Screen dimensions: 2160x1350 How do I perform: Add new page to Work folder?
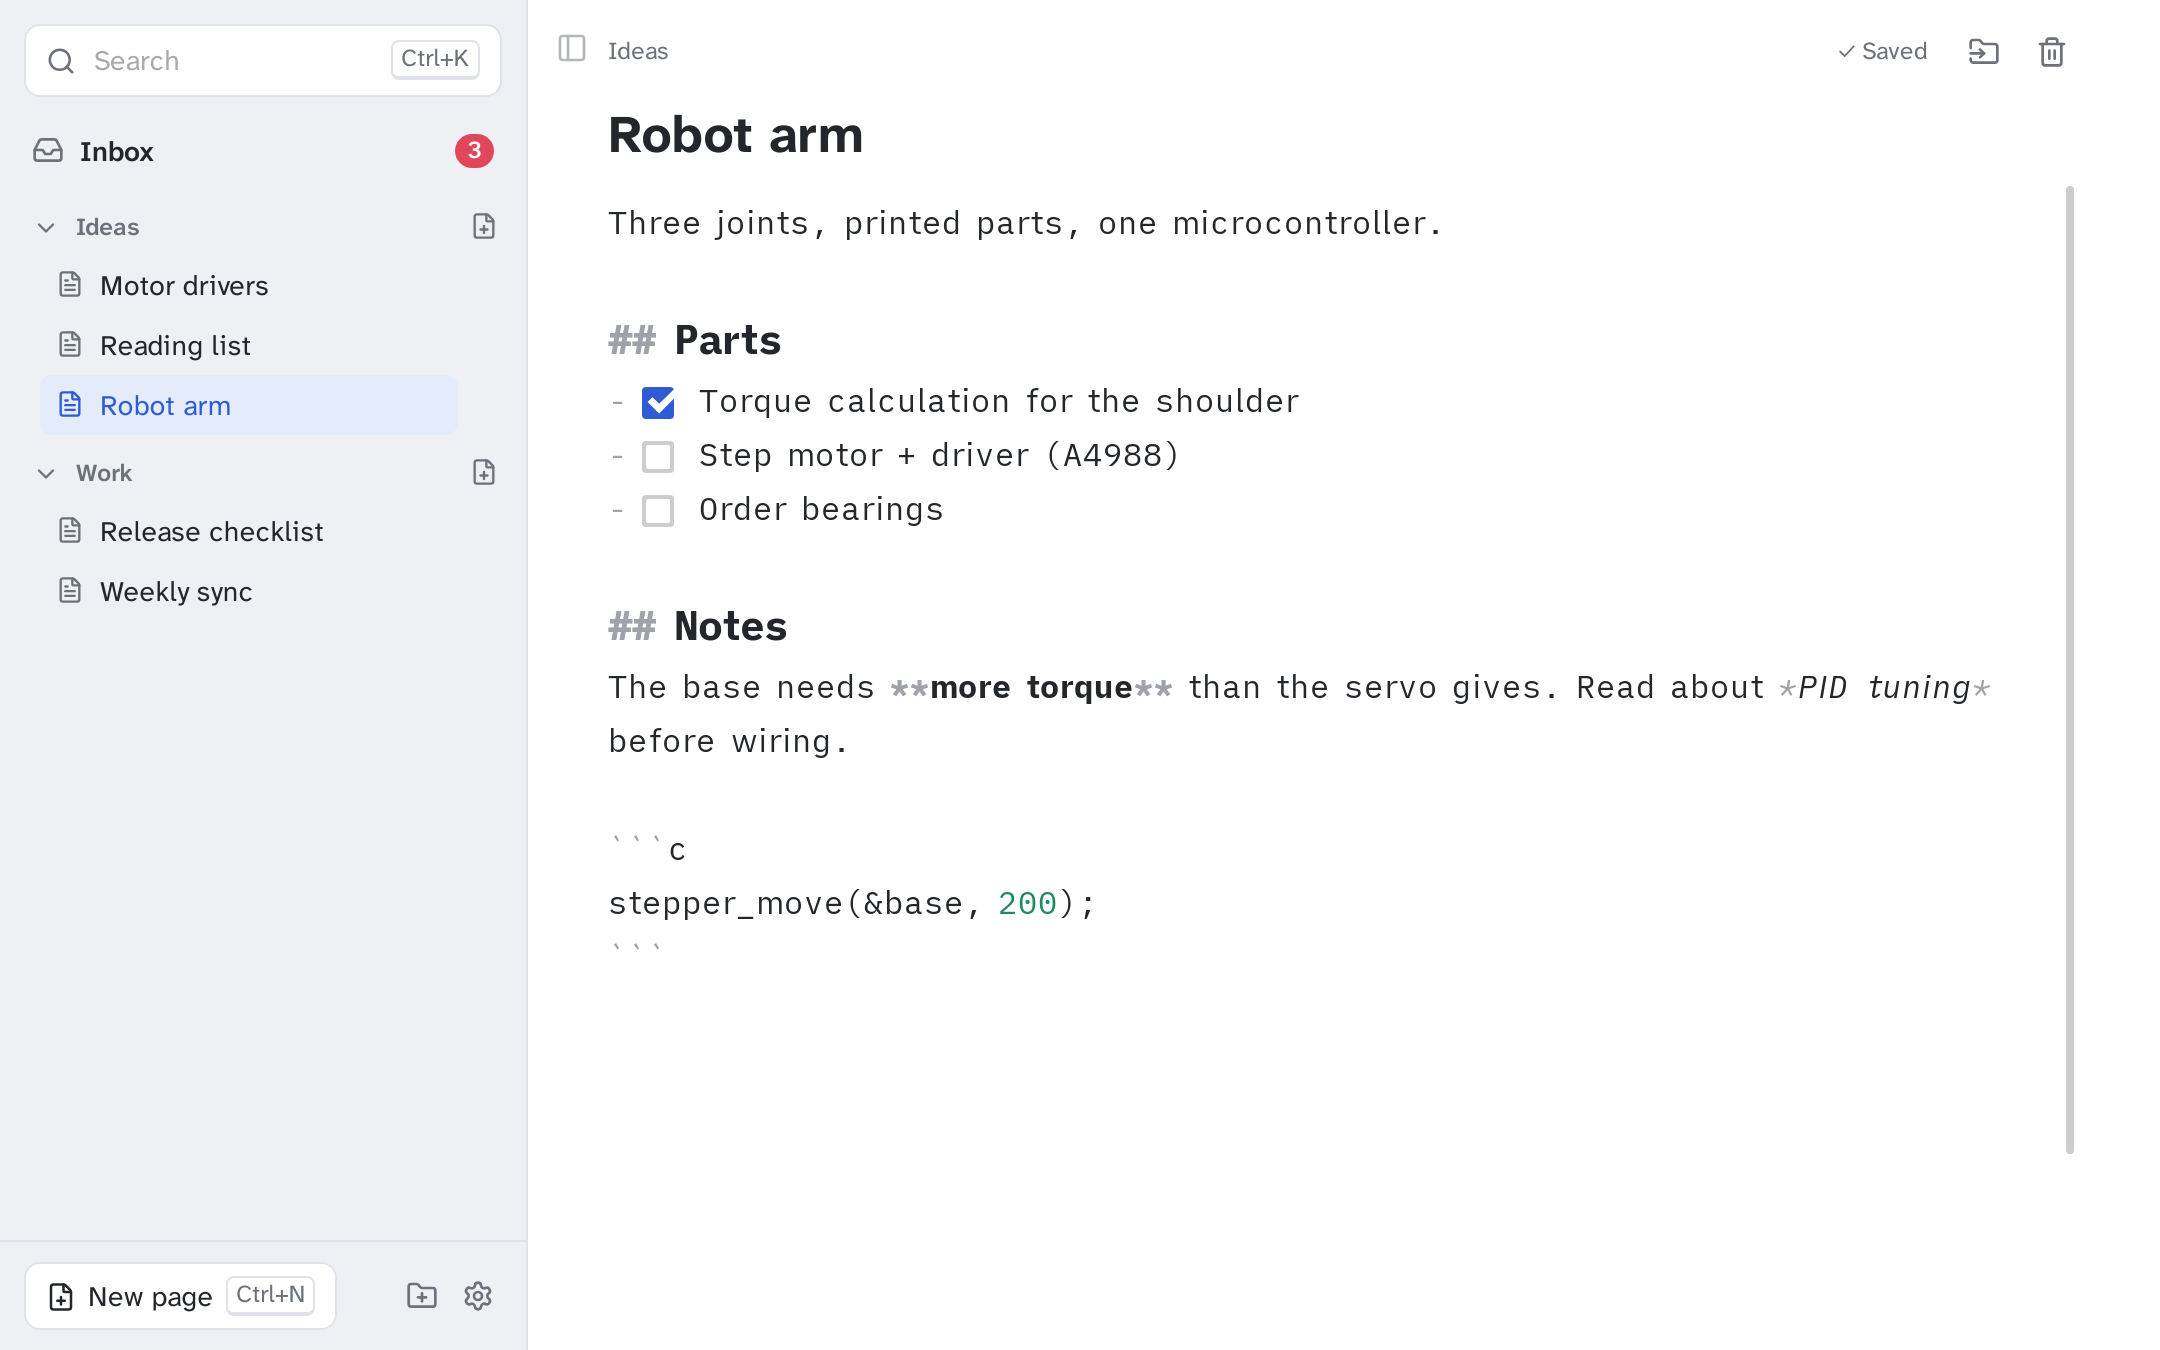tap(484, 473)
